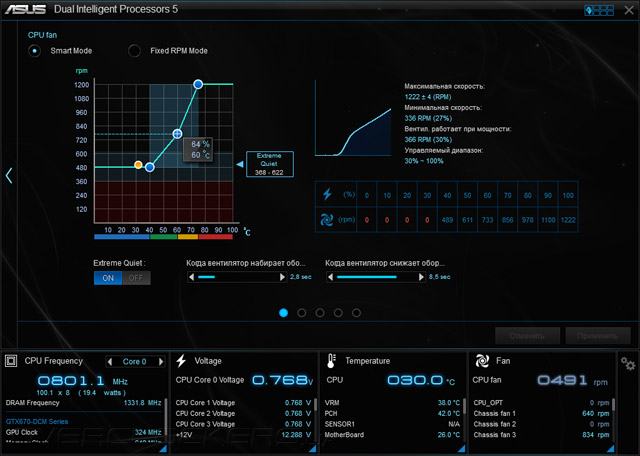The width and height of the screenshot is (640, 456).
Task: Click the view layout icon at top right
Action: [599, 10]
